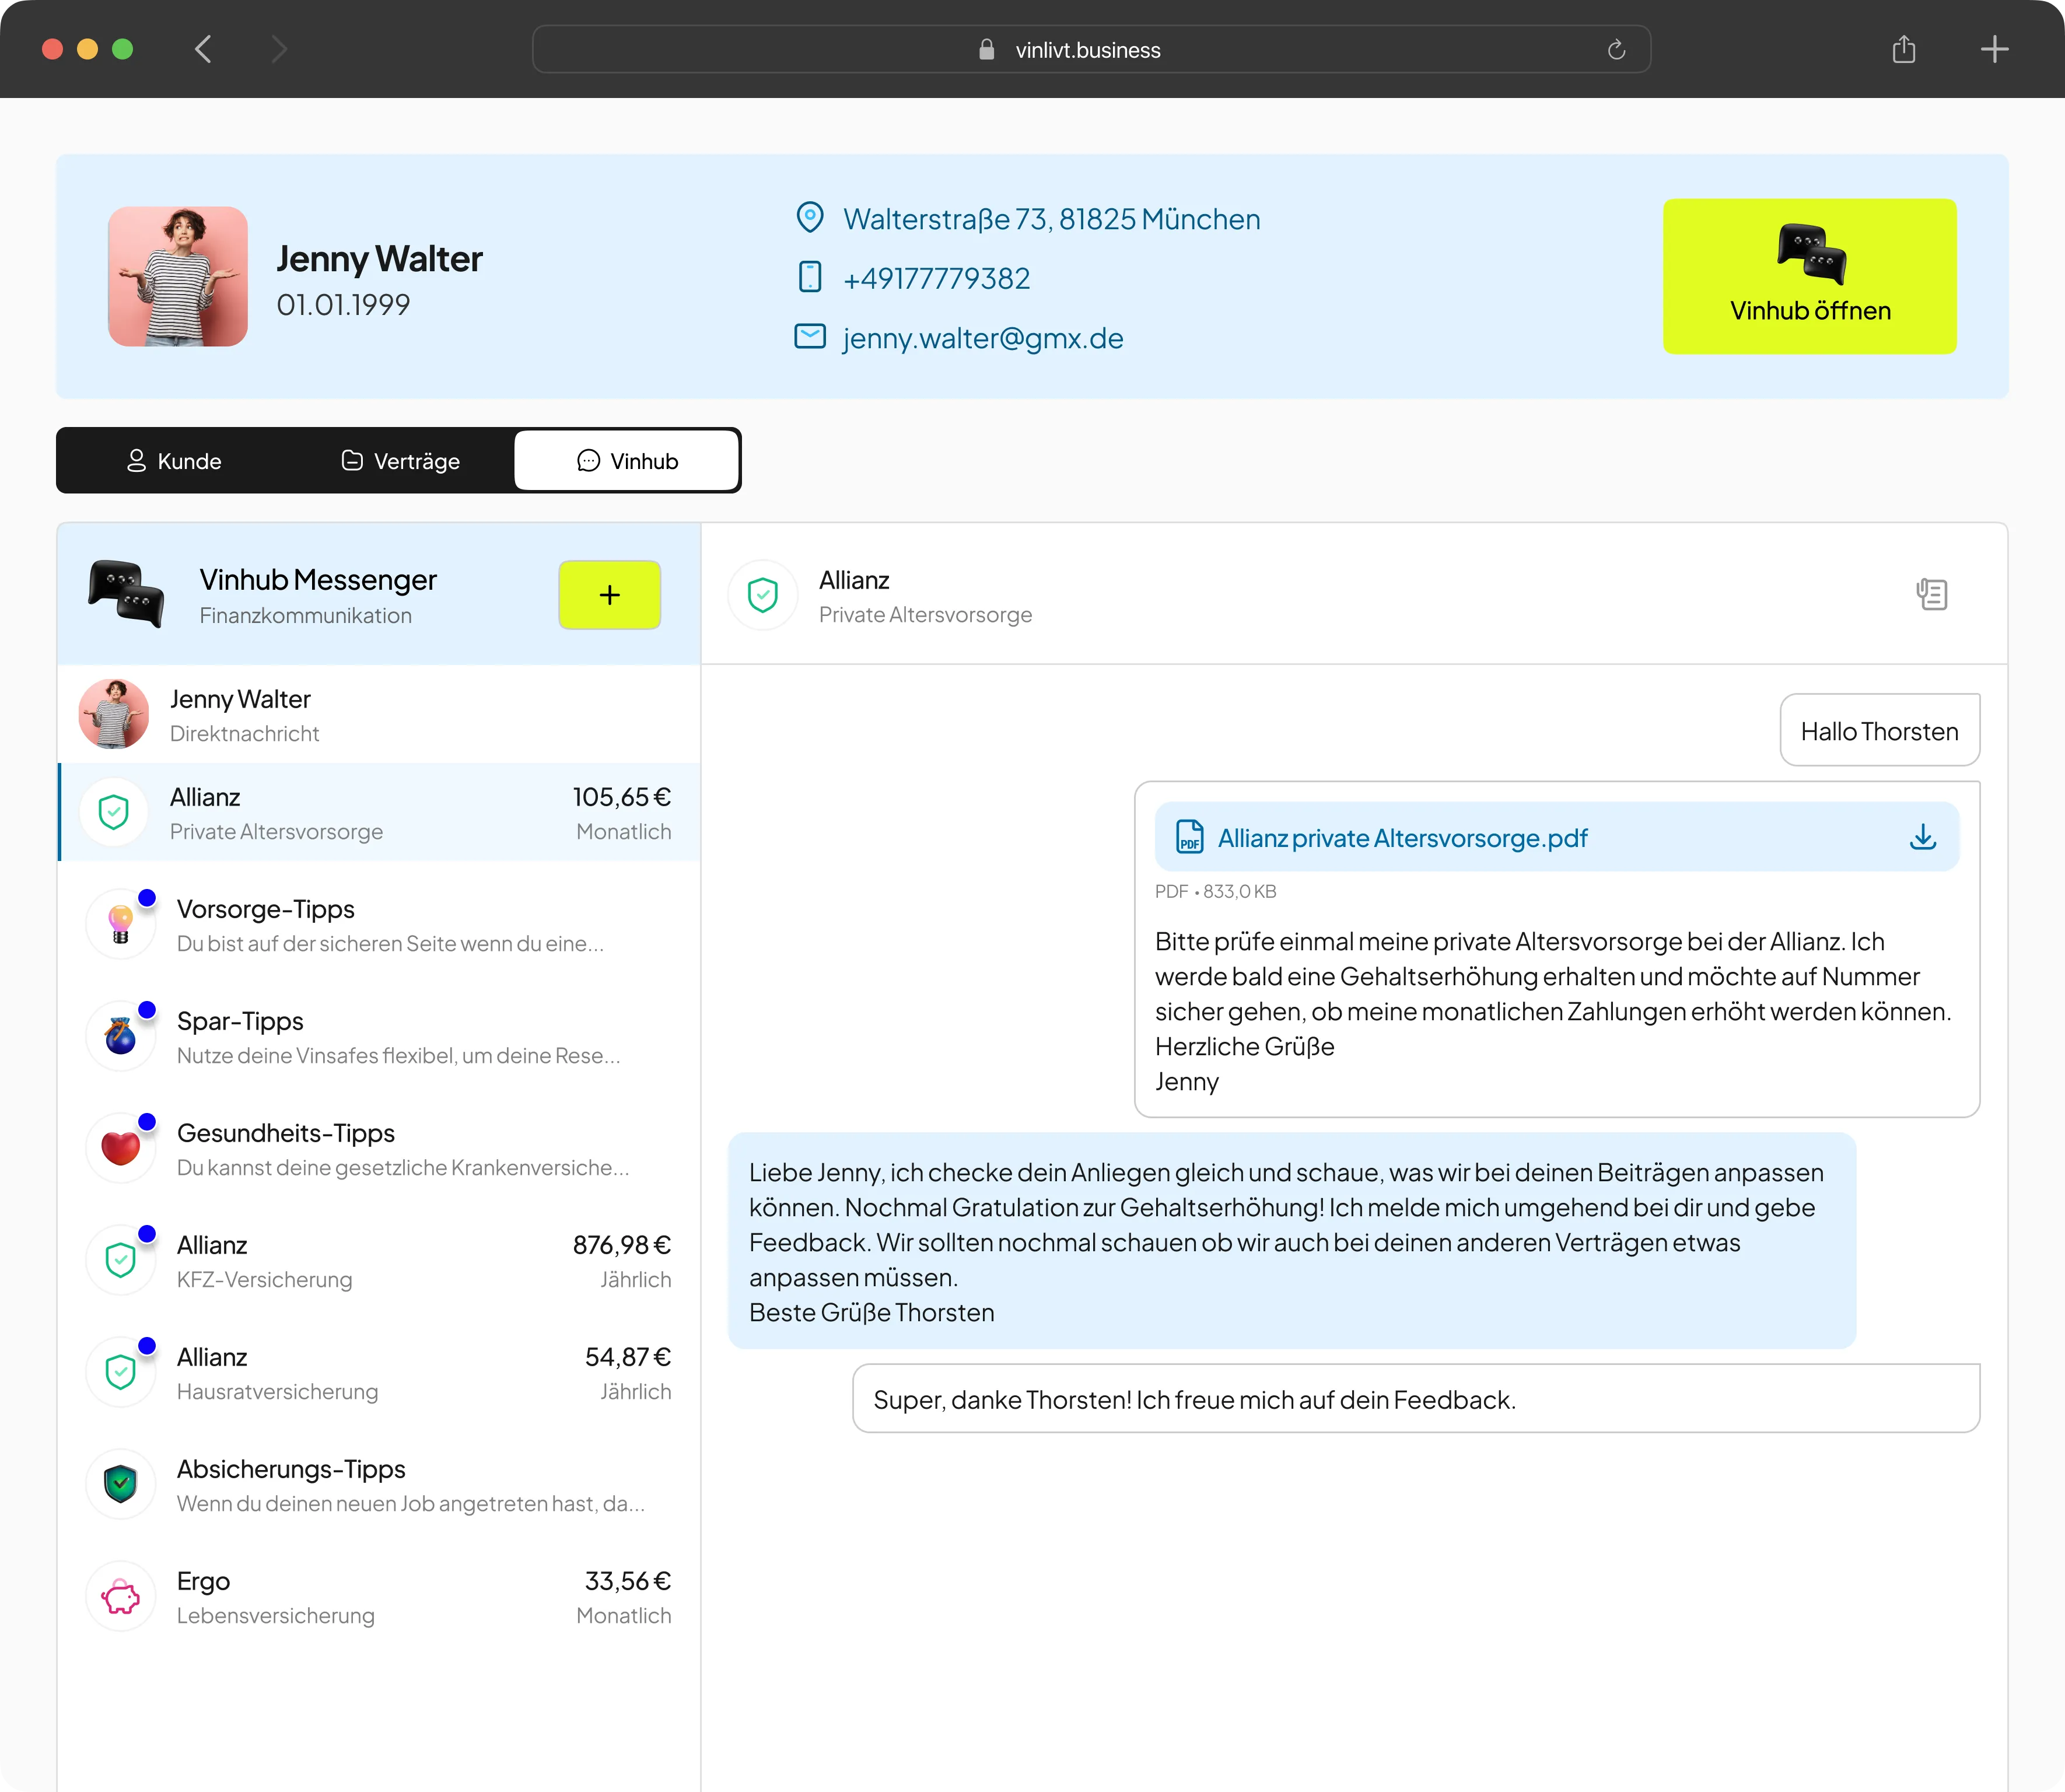Click the location pin icon

coord(809,217)
